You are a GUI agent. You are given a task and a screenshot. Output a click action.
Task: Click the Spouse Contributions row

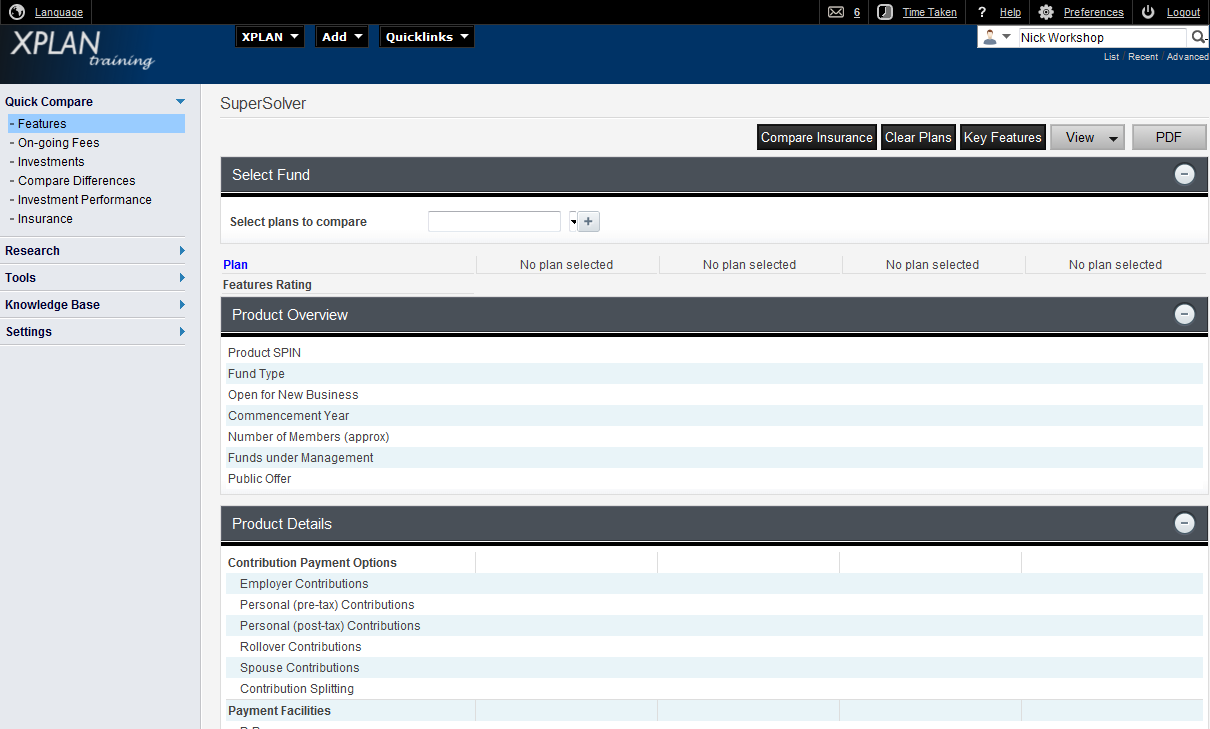click(x=715, y=668)
